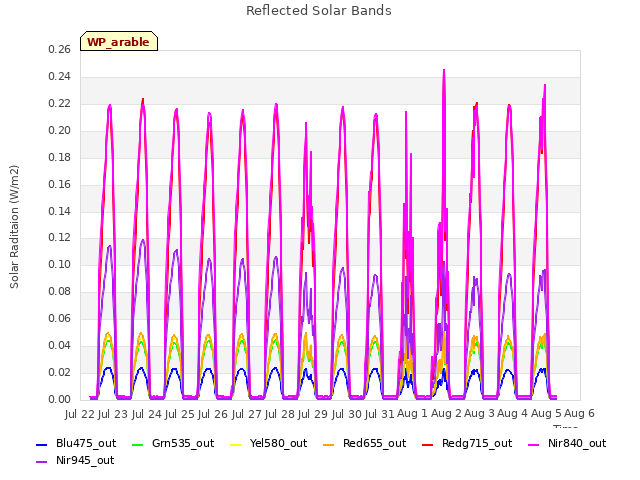Click the orange Red655_out legend swatch
Image resolution: width=640 pixels, height=480 pixels.
(329, 444)
